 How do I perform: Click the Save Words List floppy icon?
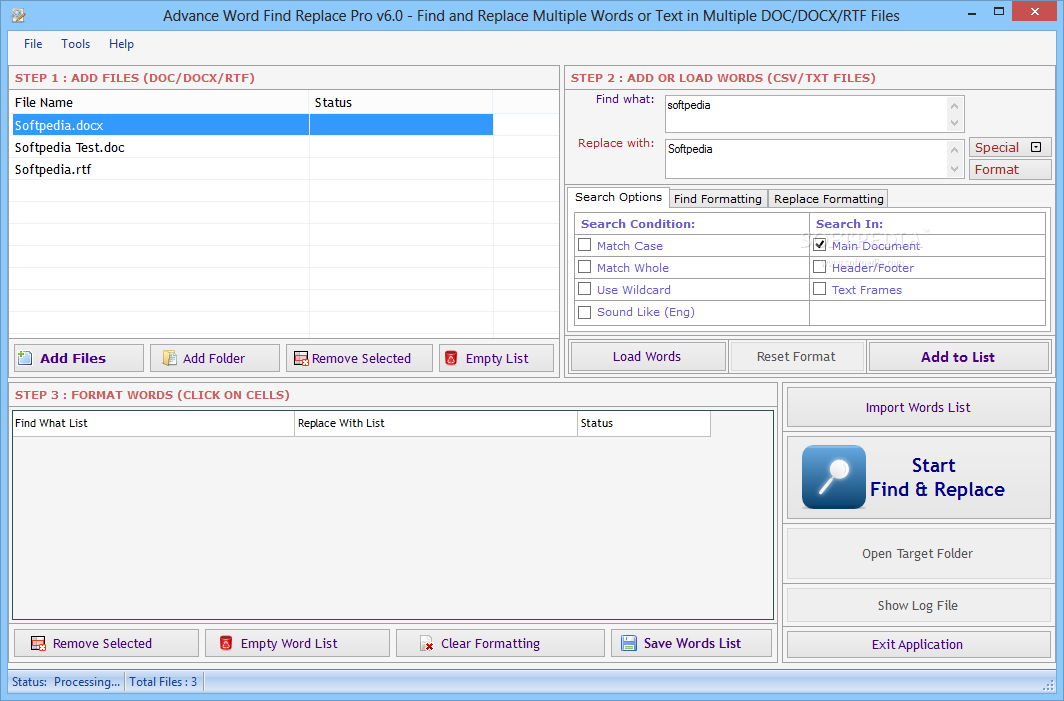(x=629, y=643)
